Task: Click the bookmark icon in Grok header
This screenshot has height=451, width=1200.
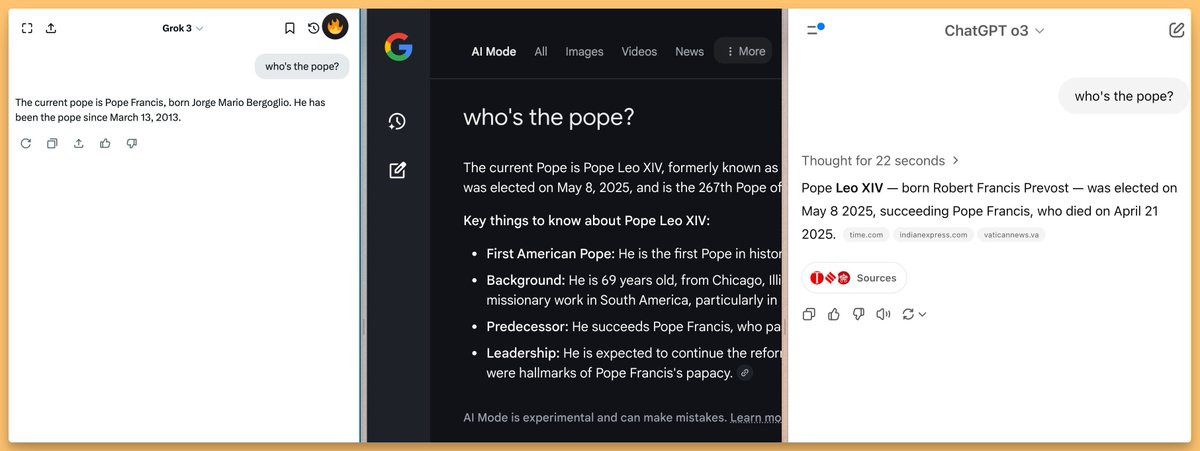Action: click(289, 28)
